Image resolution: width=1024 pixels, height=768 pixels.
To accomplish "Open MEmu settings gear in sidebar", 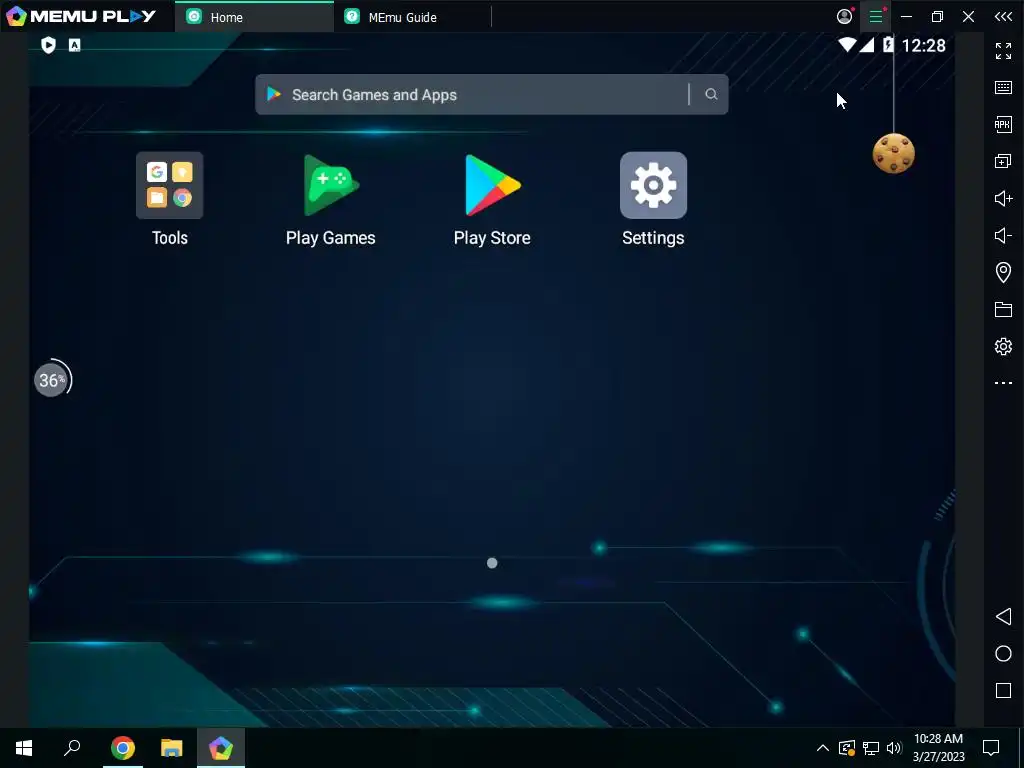I will click(1003, 346).
